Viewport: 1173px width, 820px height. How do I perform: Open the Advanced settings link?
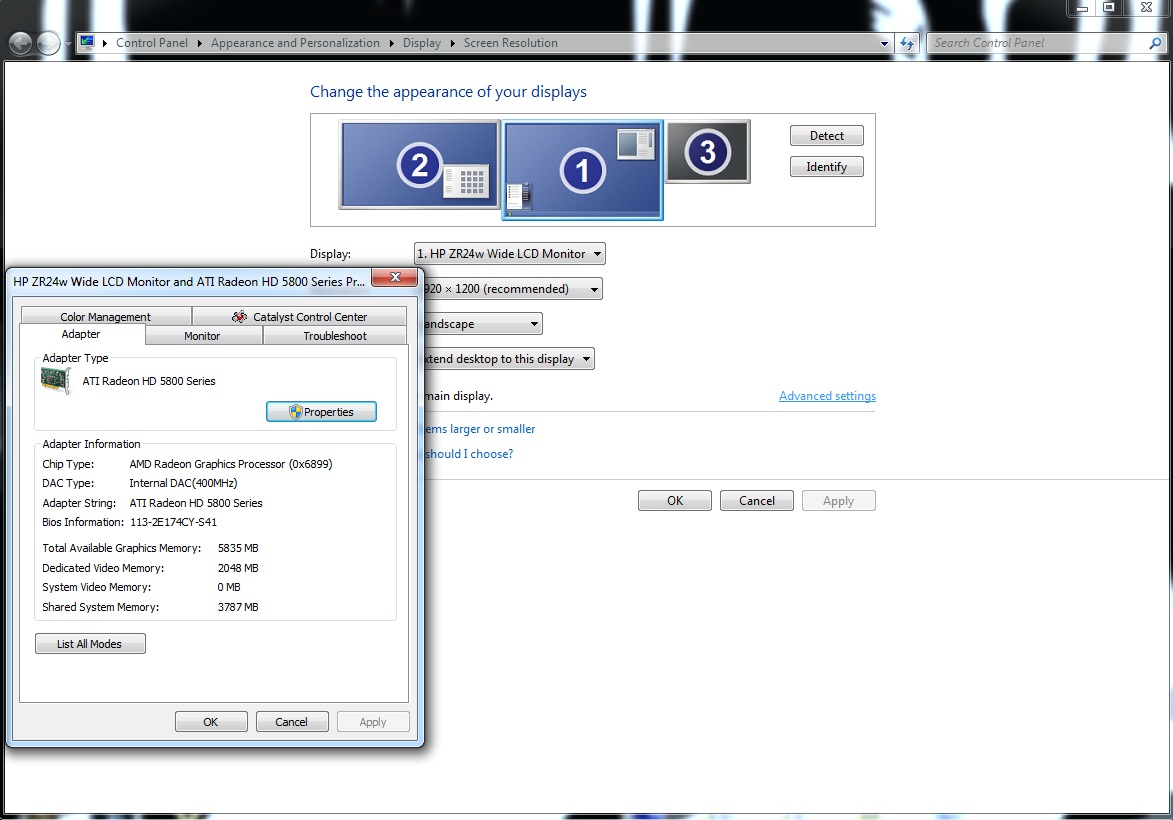tap(827, 396)
